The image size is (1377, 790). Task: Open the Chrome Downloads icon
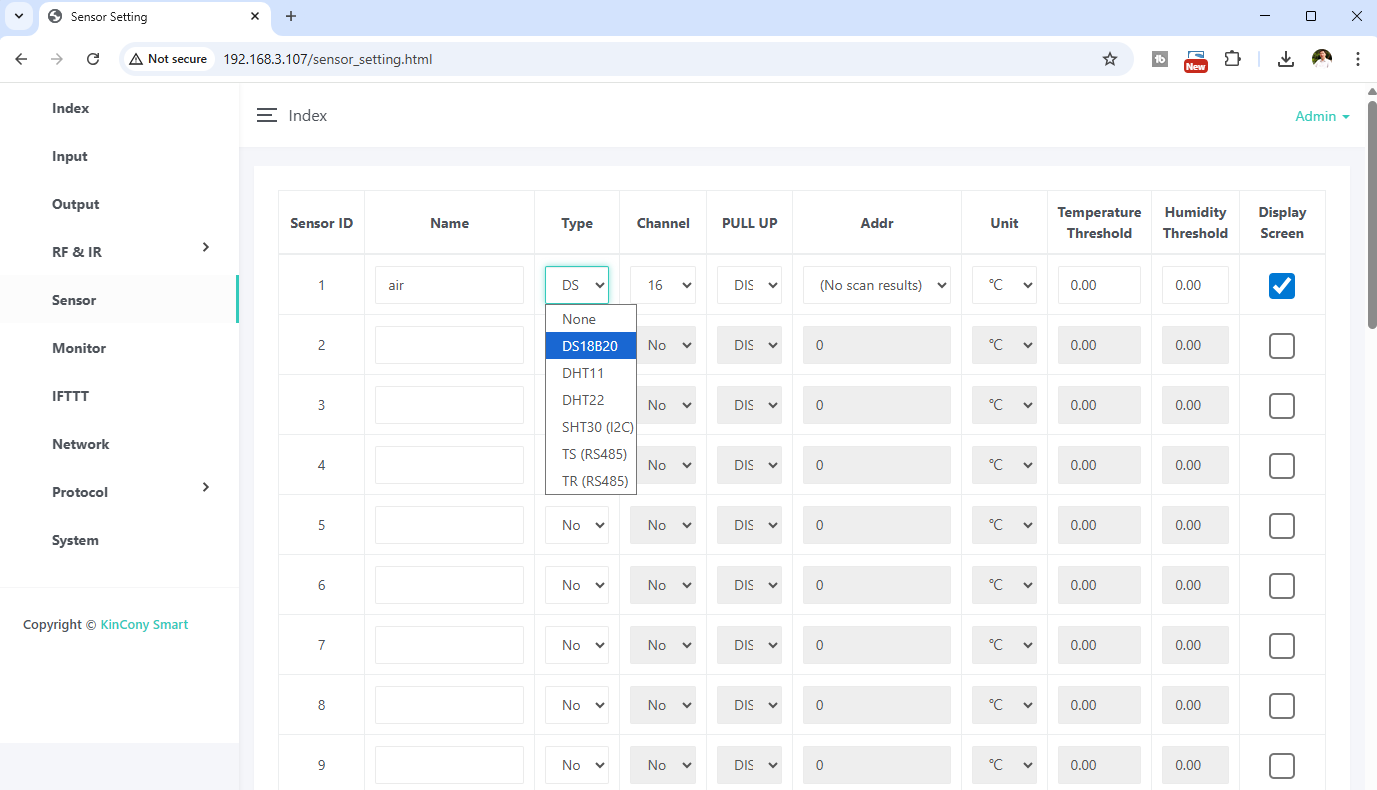1286,59
